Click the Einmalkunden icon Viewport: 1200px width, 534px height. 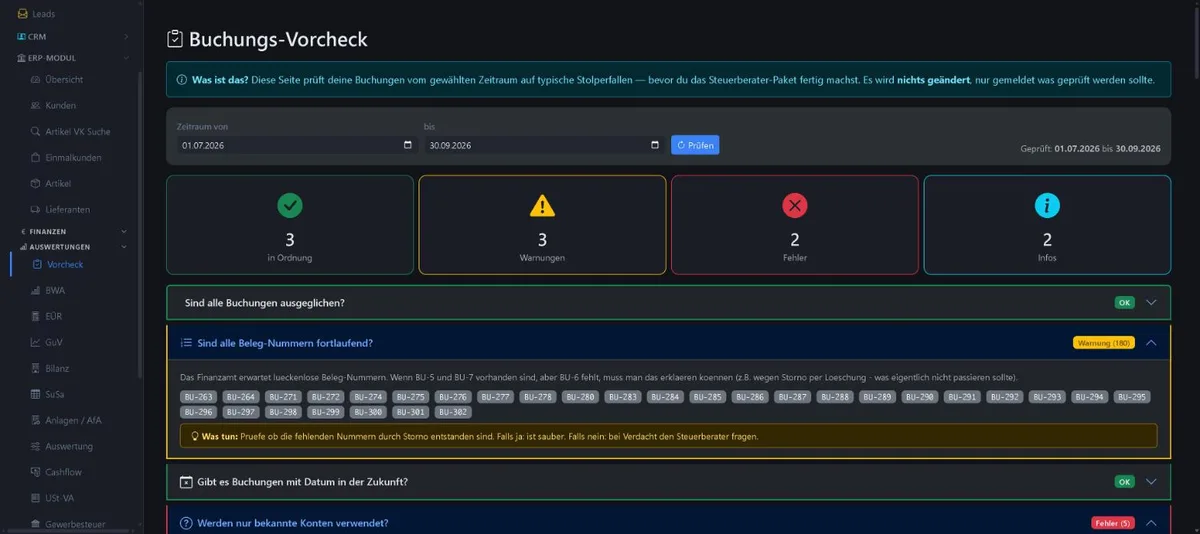pyautogui.click(x=36, y=158)
